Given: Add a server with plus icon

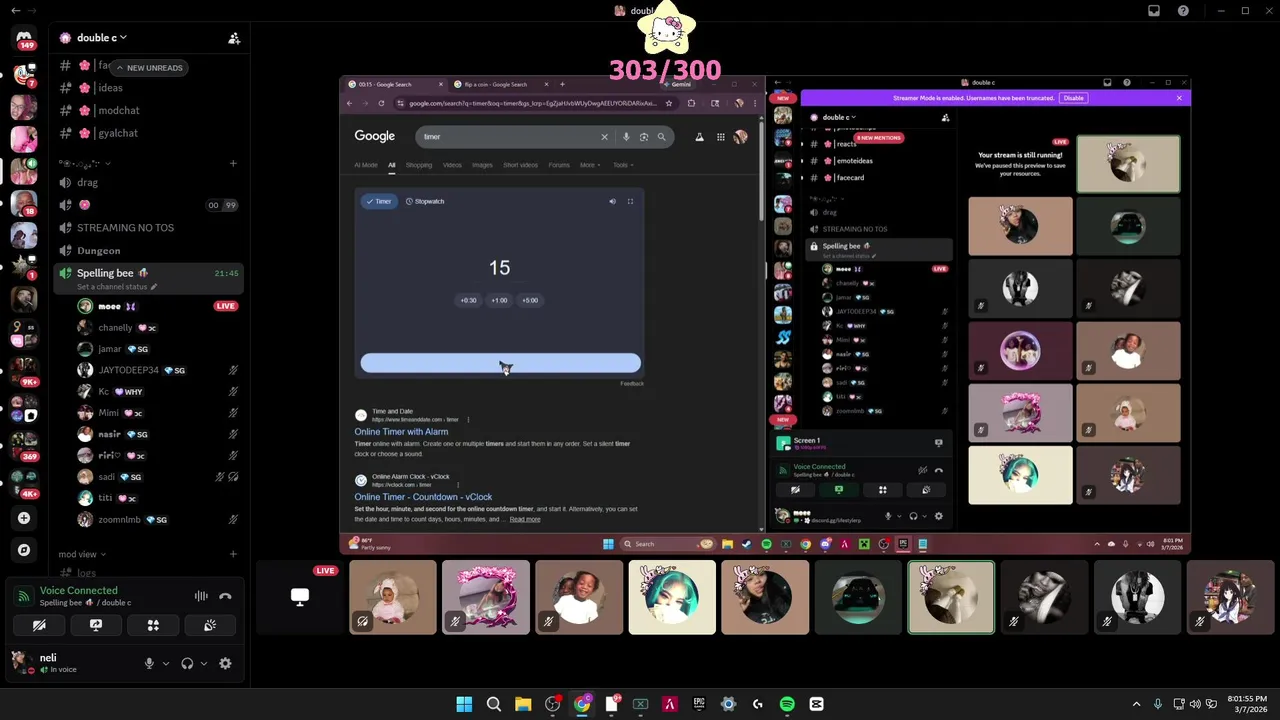Looking at the screenshot, I should (24, 518).
